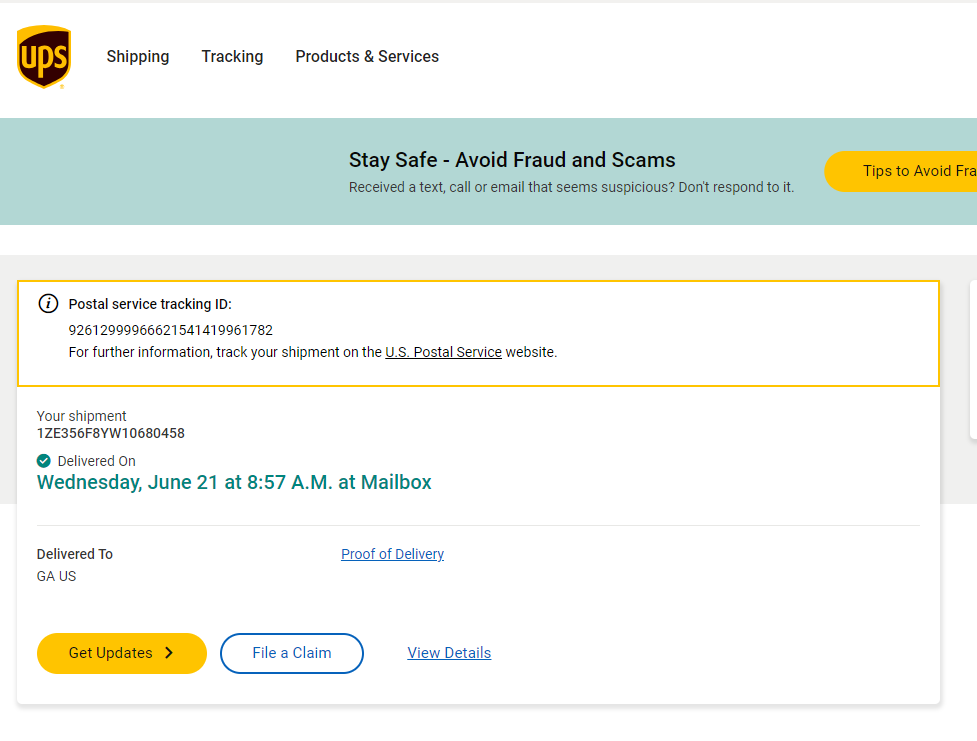Open the Shipping menu
This screenshot has width=977, height=741.
138,57
